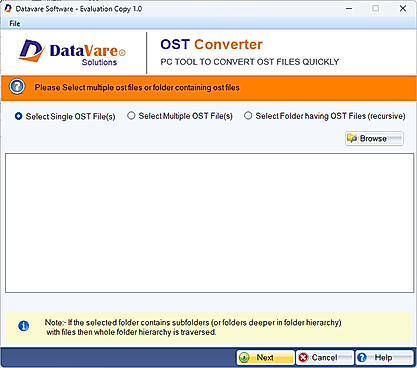The width and height of the screenshot is (417, 368).
Task: Click 'PC TOOL TO CONVERT OST FILES QUICKLY' text
Action: click(250, 62)
